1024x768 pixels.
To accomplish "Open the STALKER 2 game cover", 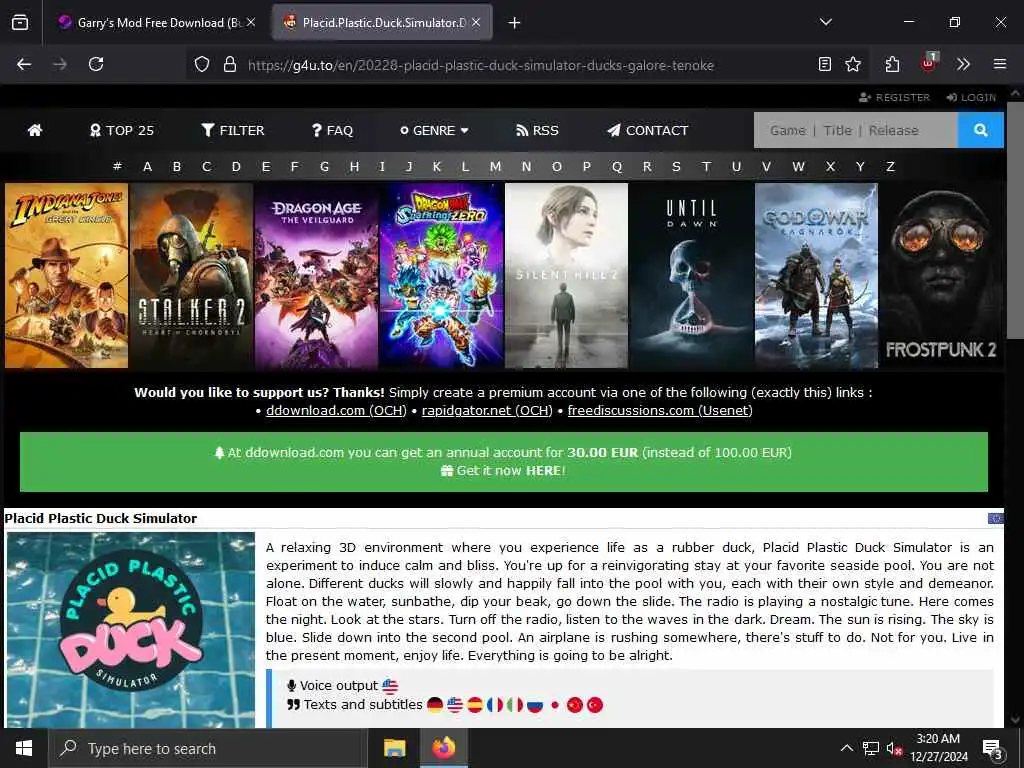I will 191,276.
